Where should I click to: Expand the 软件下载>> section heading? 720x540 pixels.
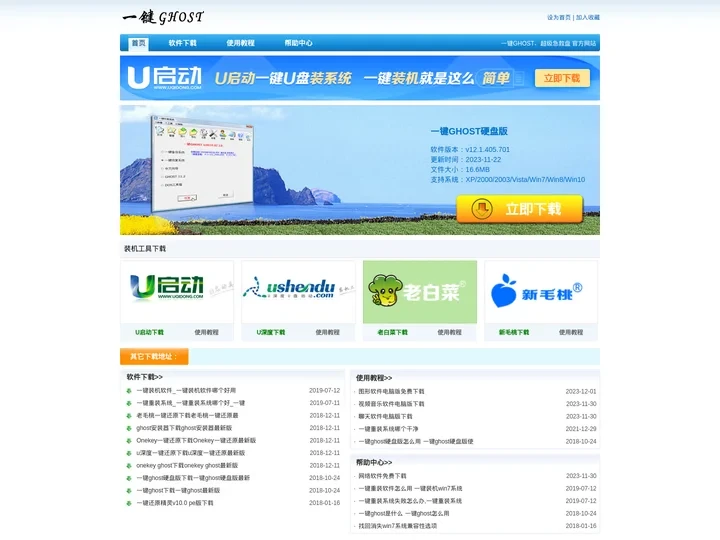coord(145,377)
